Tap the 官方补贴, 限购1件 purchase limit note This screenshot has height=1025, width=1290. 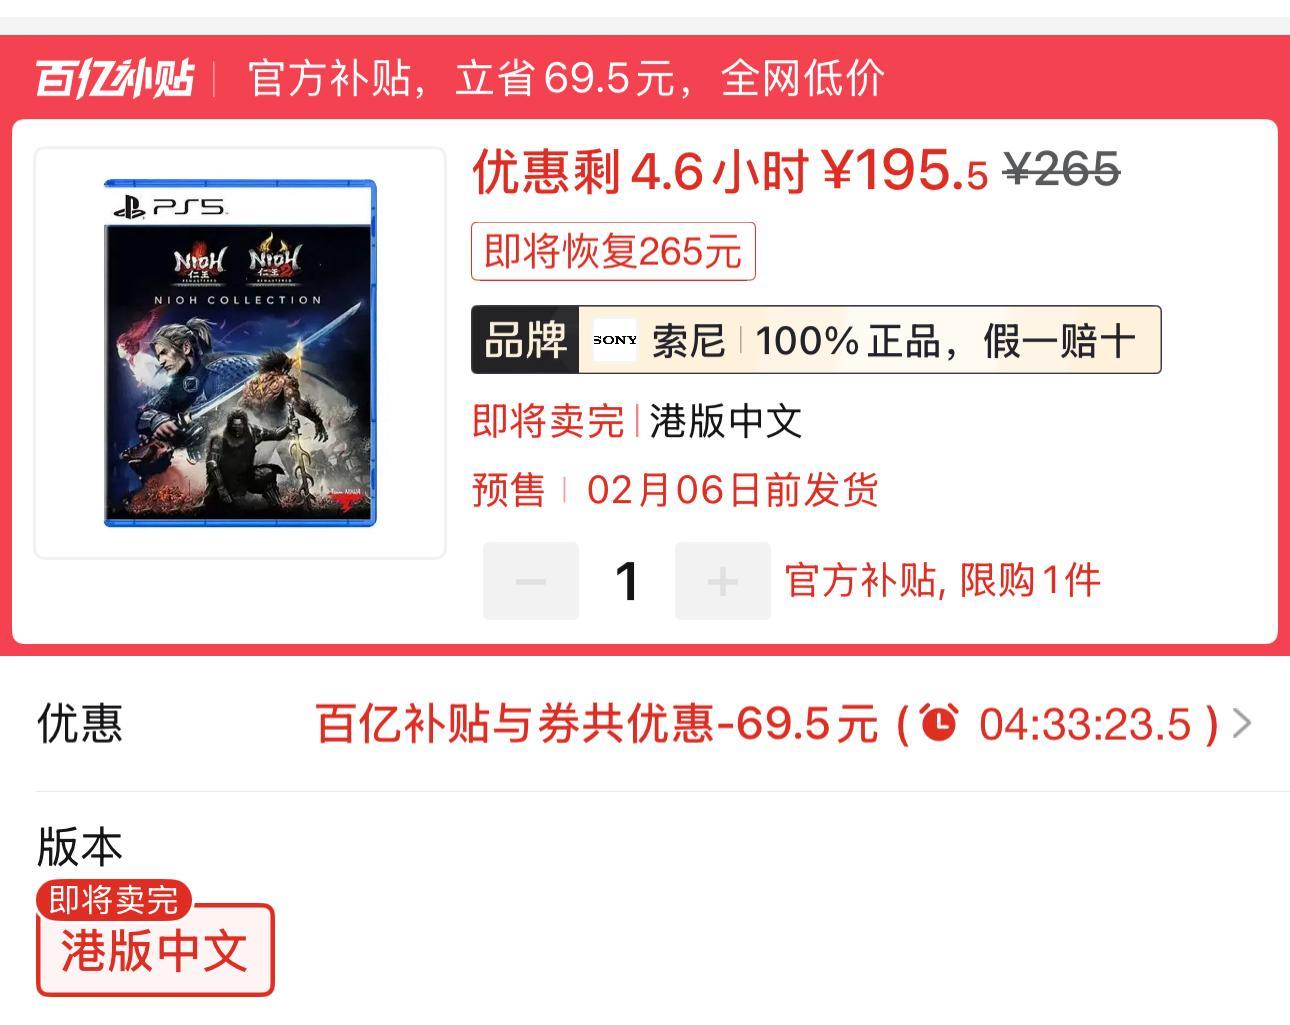942,581
